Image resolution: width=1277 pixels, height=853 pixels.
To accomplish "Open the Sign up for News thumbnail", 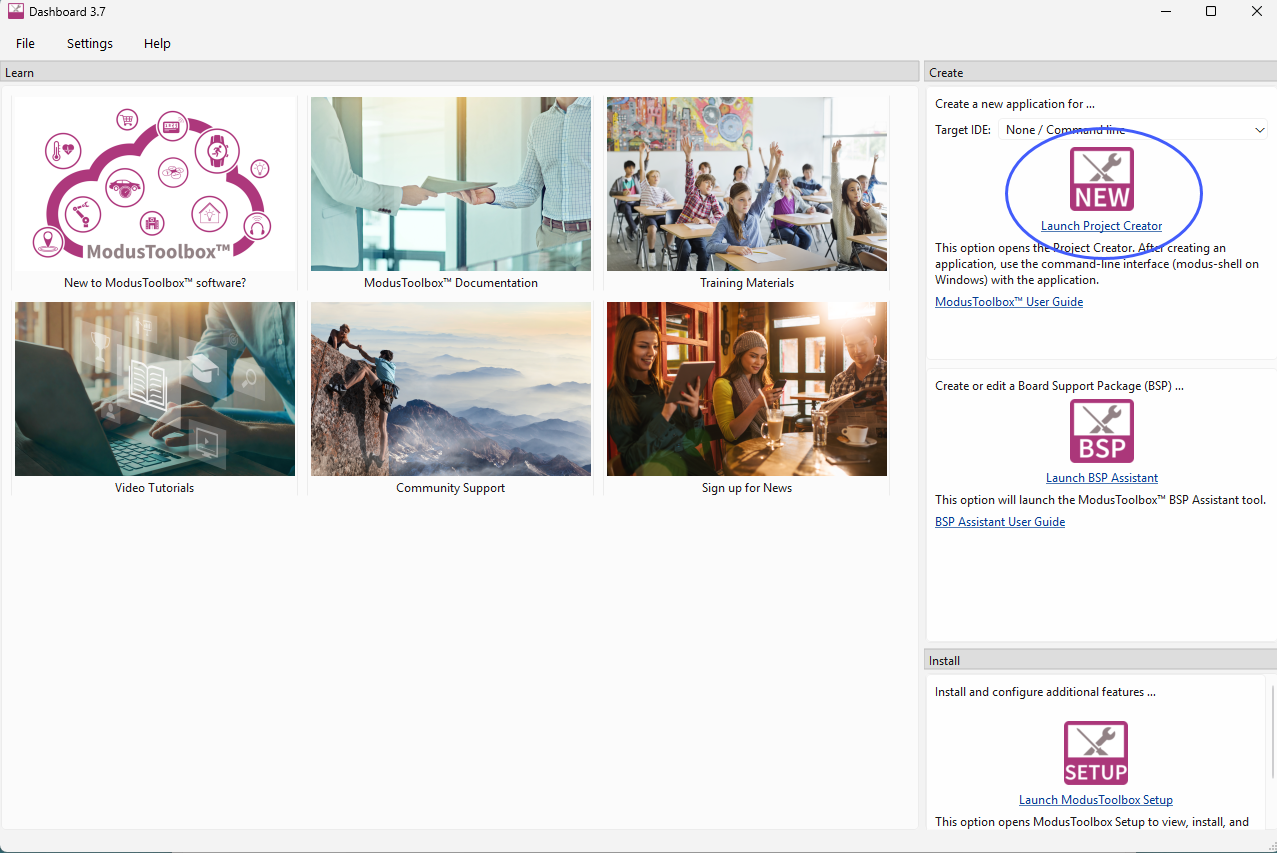I will click(747, 389).
